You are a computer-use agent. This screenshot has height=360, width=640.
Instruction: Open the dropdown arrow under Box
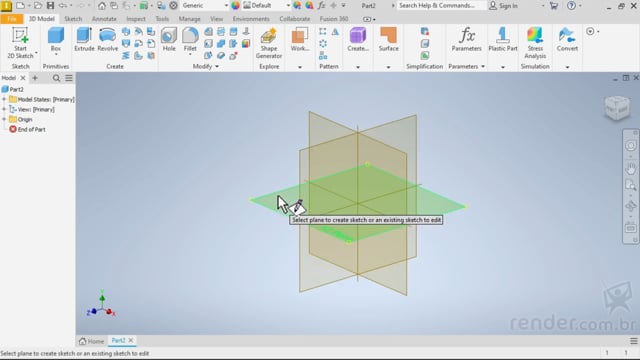tap(56, 54)
